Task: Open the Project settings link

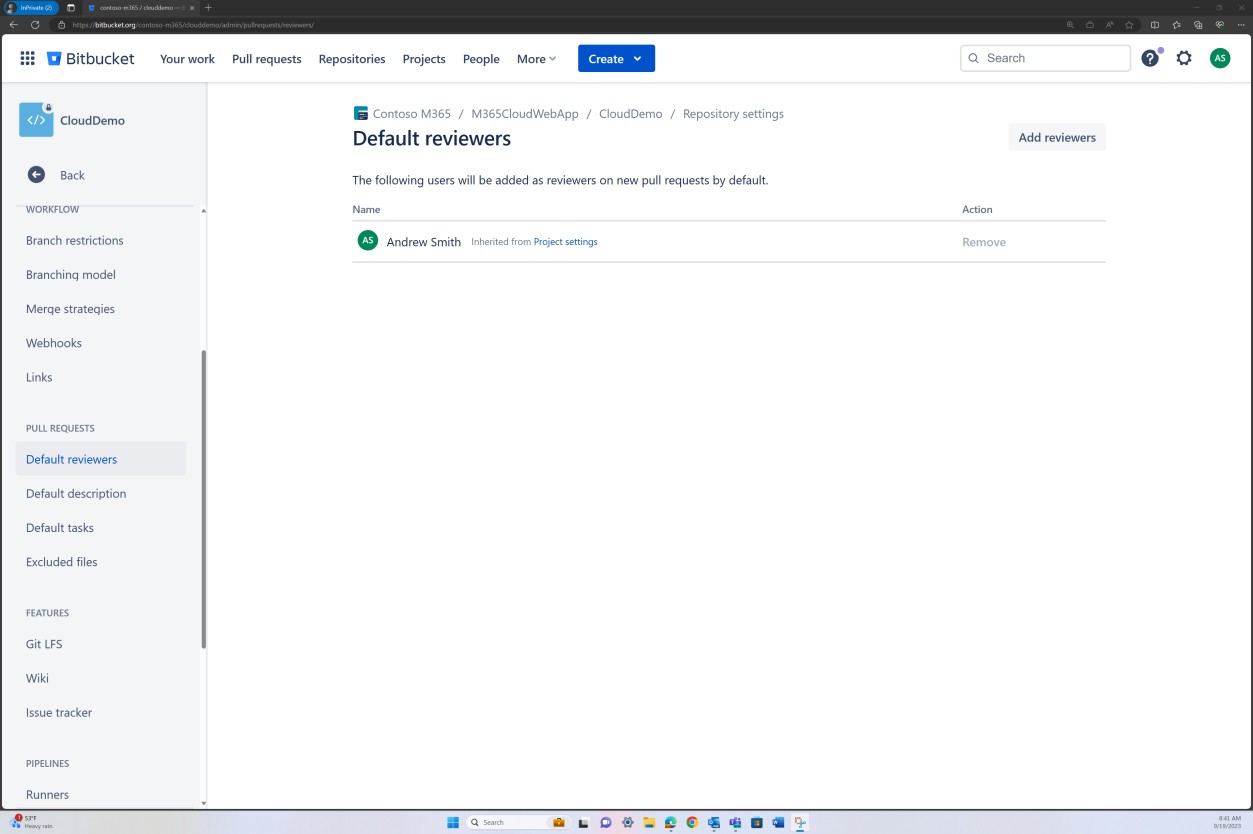Action: [565, 241]
